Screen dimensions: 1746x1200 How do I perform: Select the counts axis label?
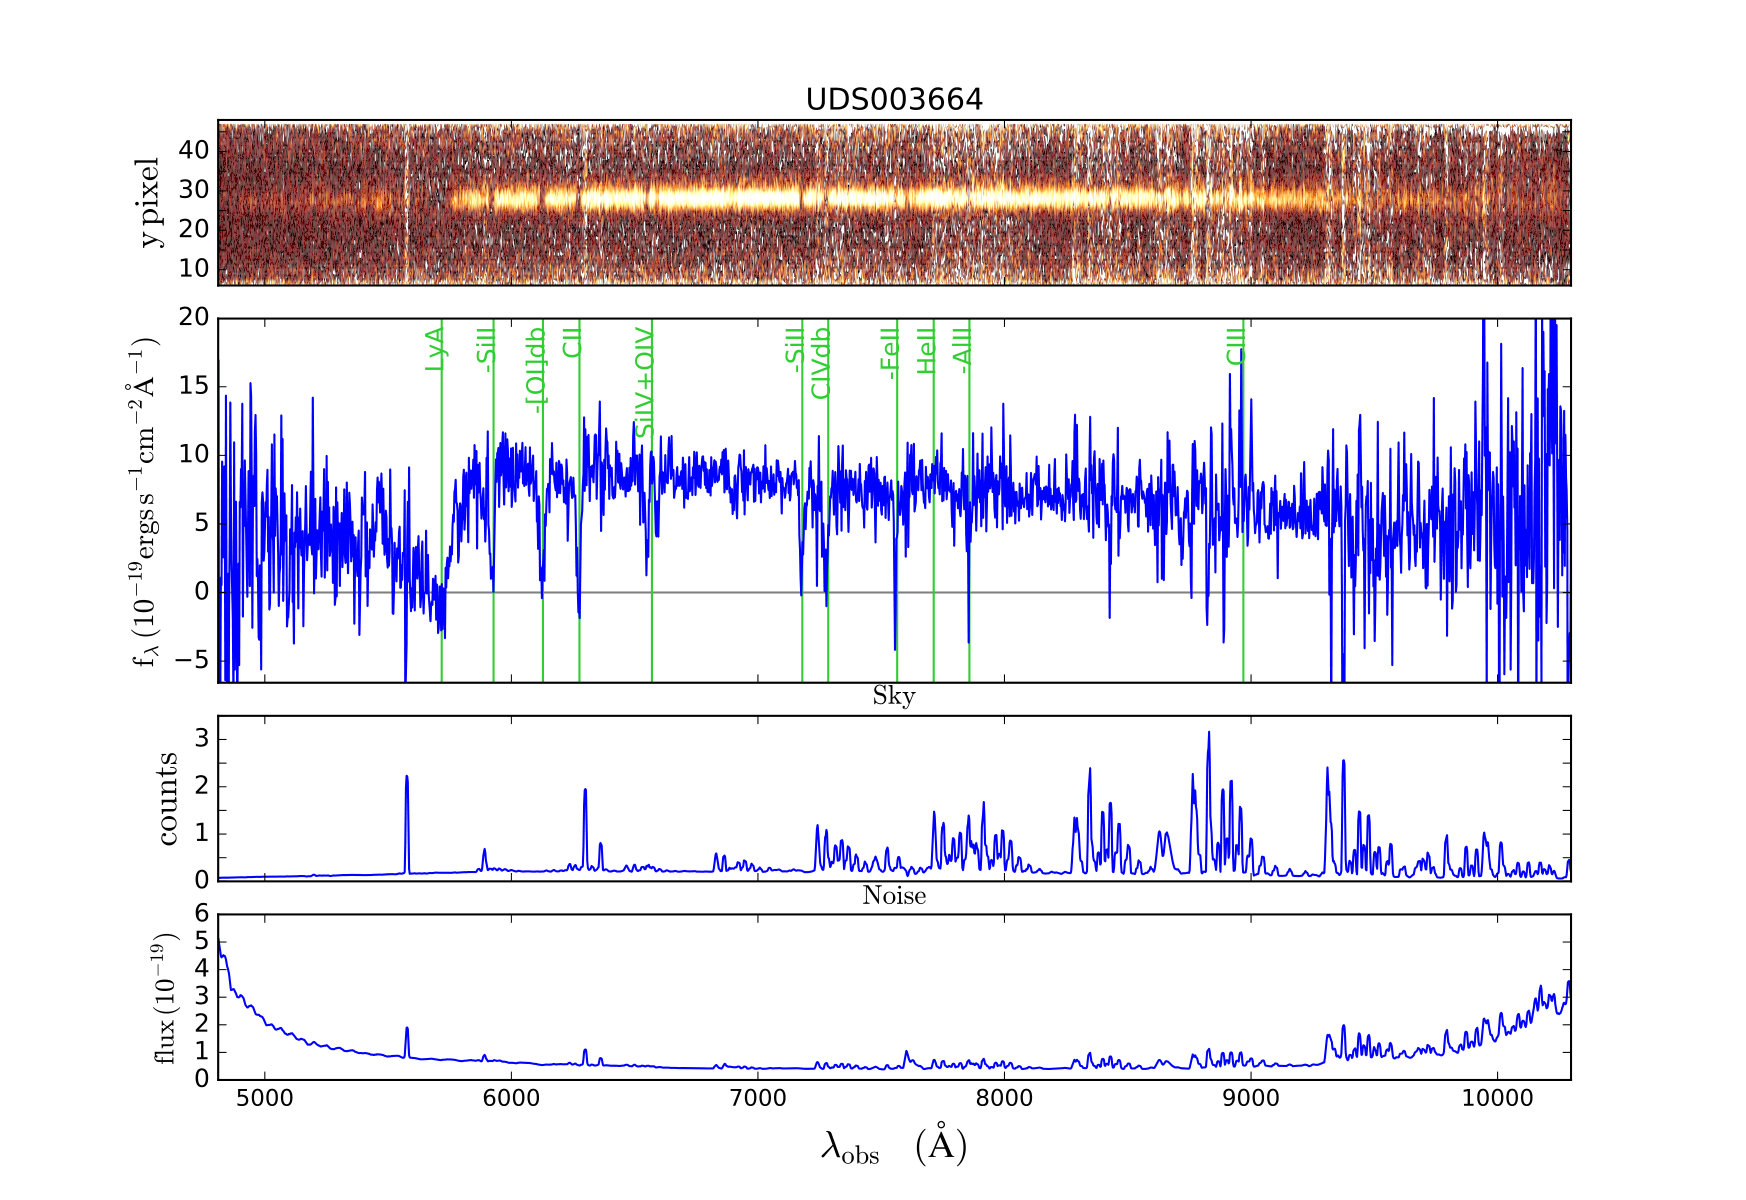tap(166, 798)
